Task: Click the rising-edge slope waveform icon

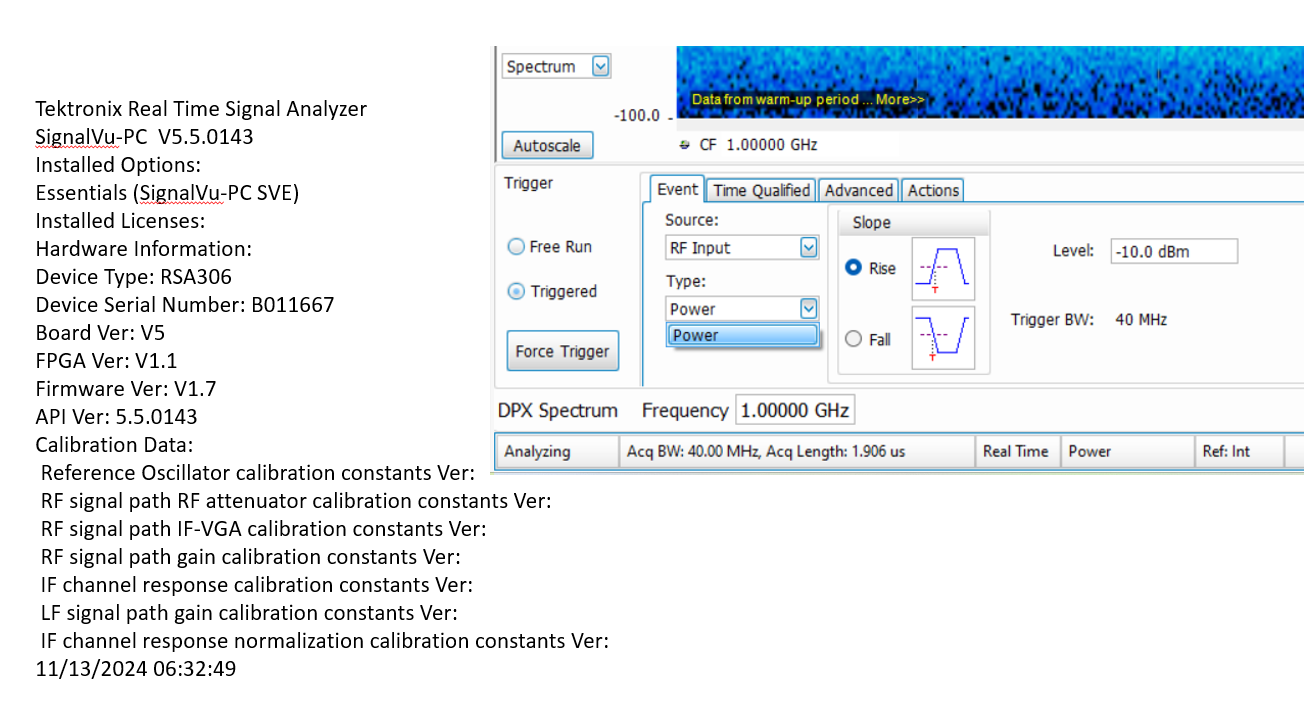Action: 943,269
